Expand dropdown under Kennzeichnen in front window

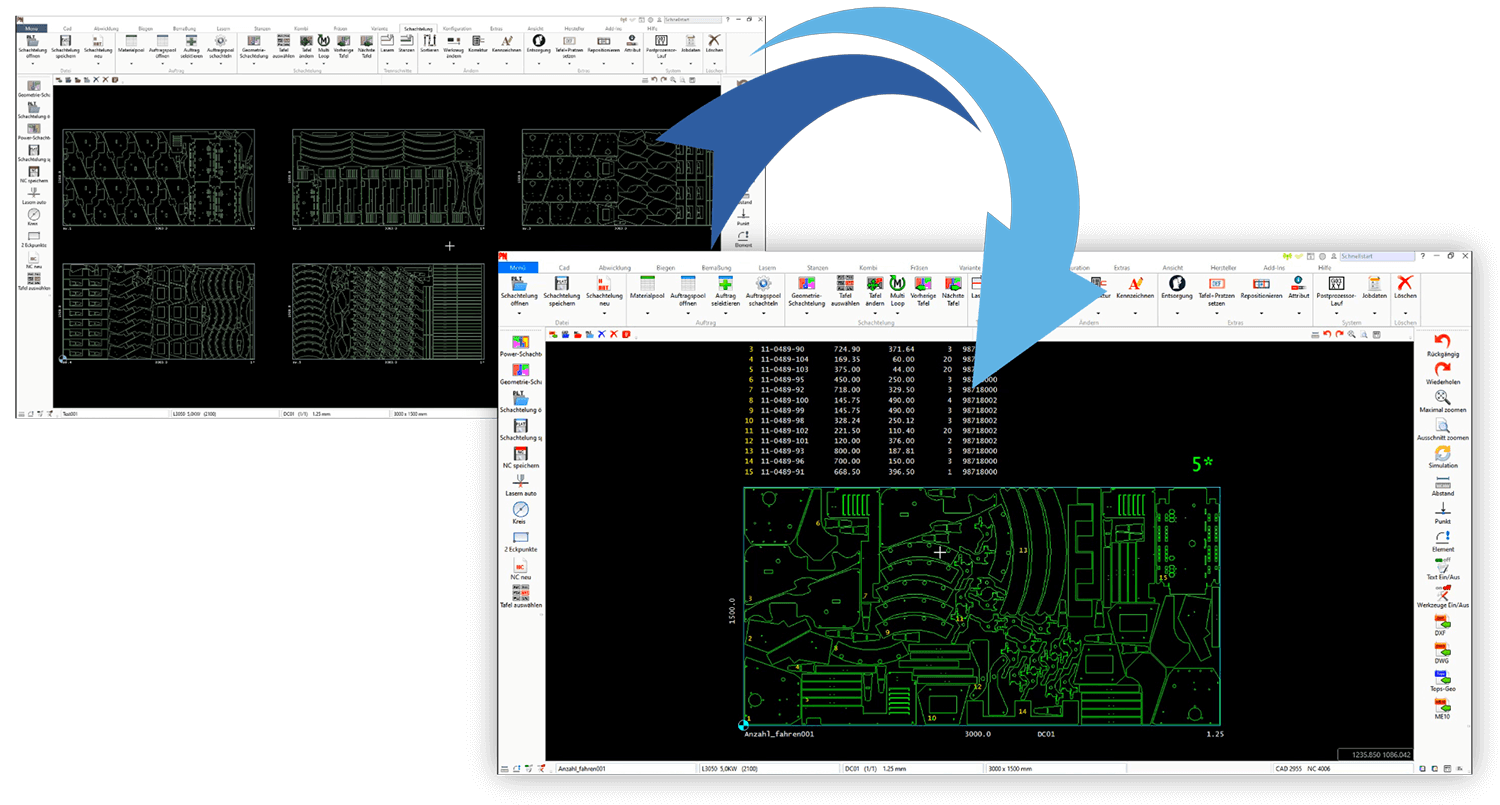1134,313
